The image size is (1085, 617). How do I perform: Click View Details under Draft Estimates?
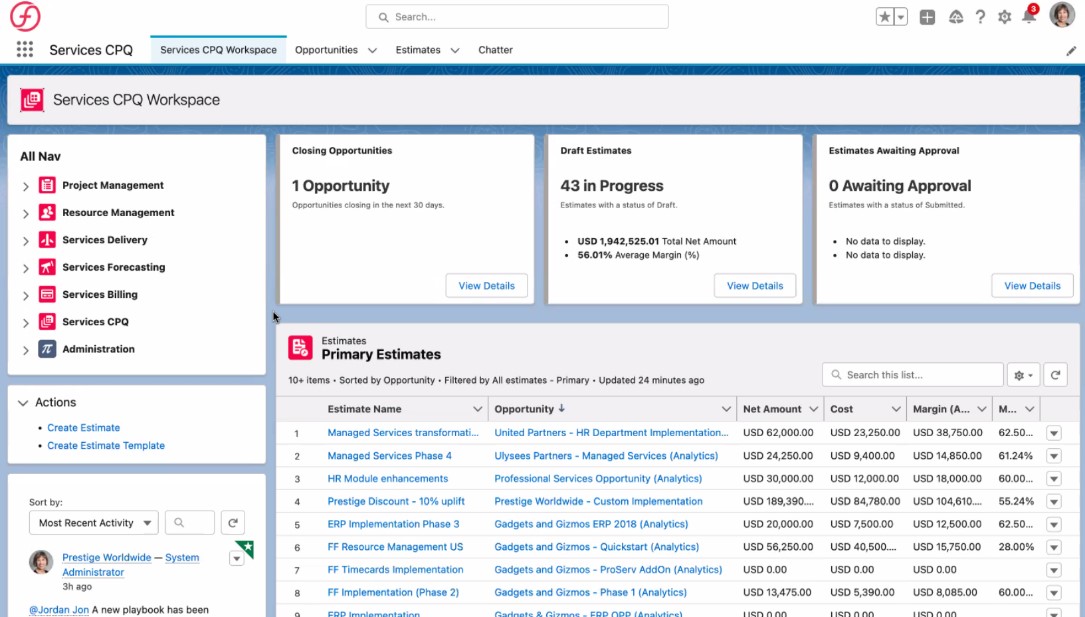[755, 286]
